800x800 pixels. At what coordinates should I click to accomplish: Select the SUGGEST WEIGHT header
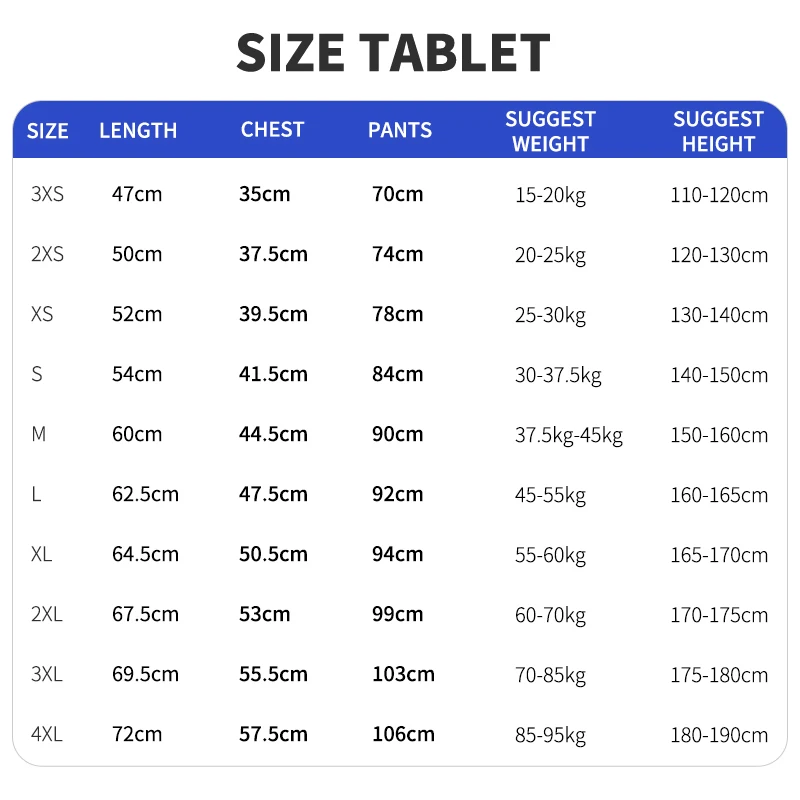(551, 132)
